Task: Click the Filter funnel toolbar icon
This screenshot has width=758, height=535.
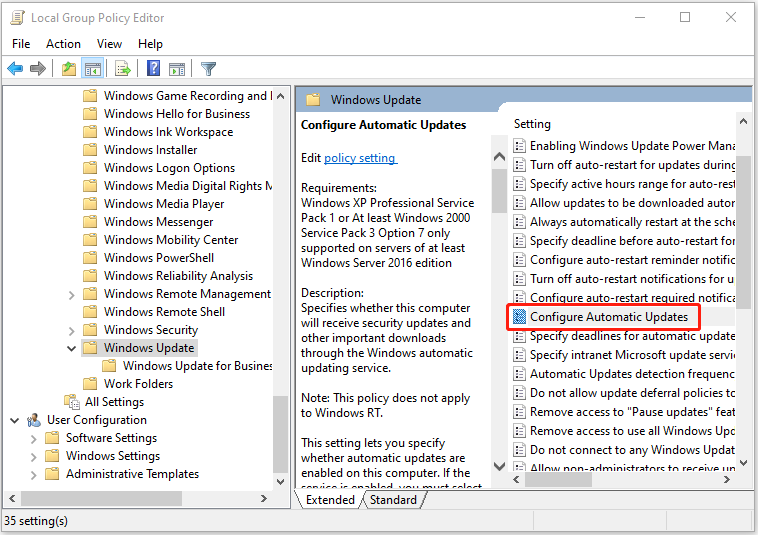Action: pyautogui.click(x=208, y=69)
